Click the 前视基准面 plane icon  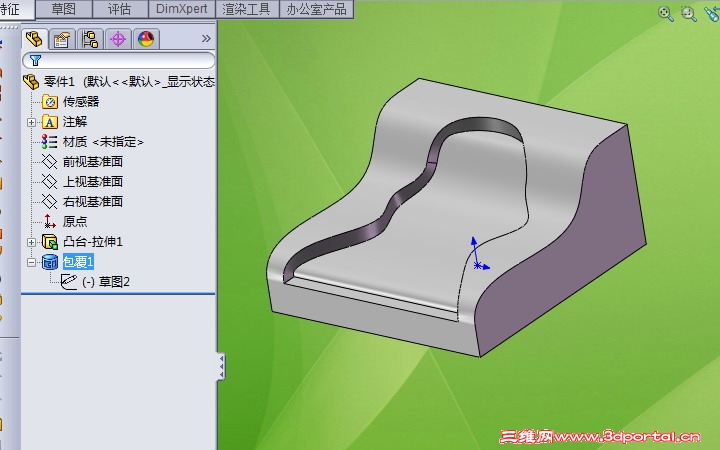tap(49, 162)
